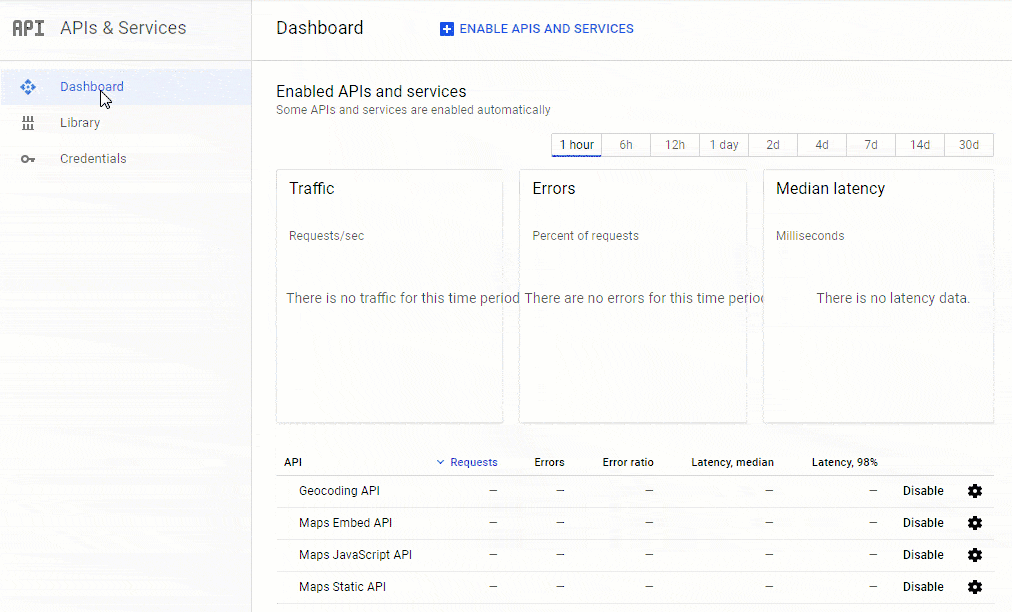Click the Percent of requests label
The height and width of the screenshot is (612, 1012).
(585, 236)
